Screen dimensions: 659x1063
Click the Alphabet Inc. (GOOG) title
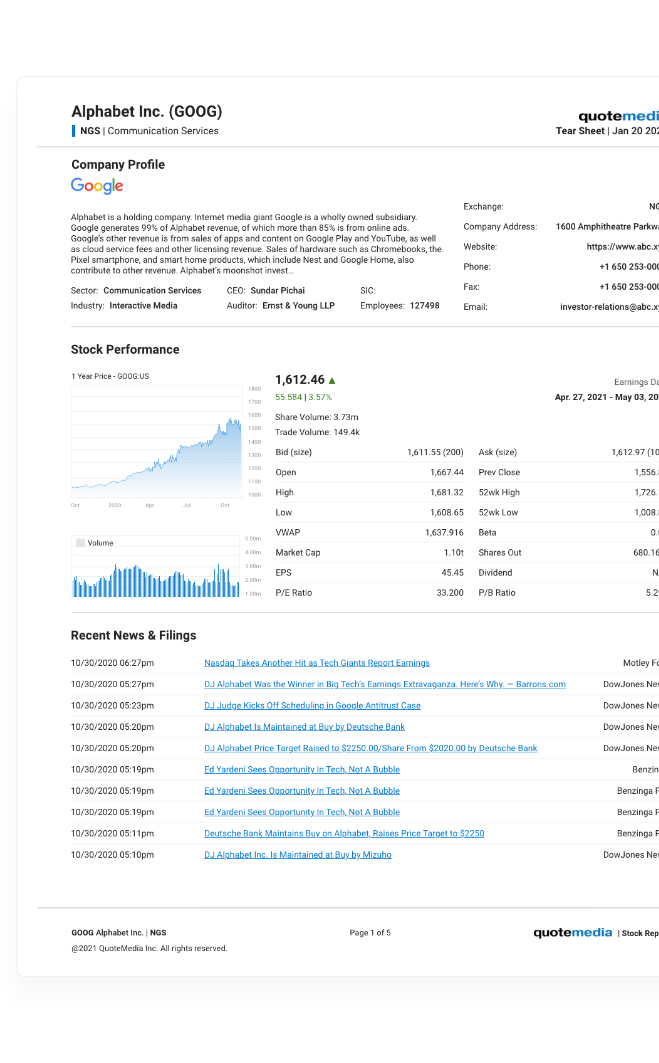[x=146, y=112]
